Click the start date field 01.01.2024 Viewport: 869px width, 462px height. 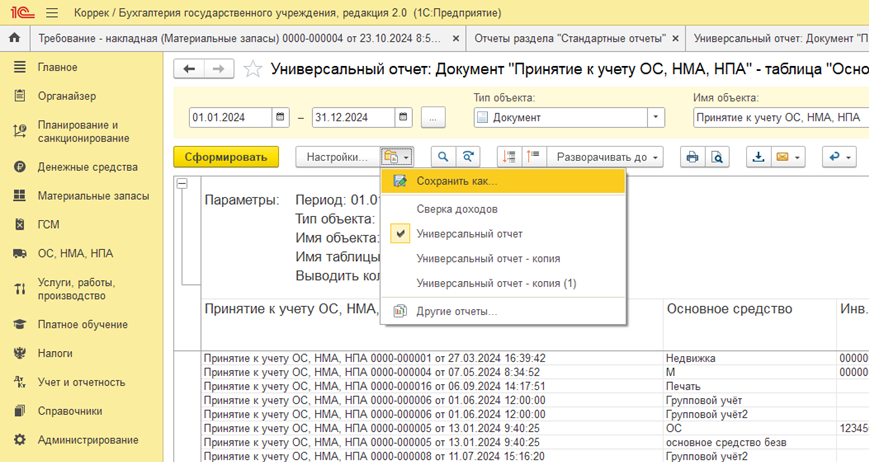(x=231, y=117)
